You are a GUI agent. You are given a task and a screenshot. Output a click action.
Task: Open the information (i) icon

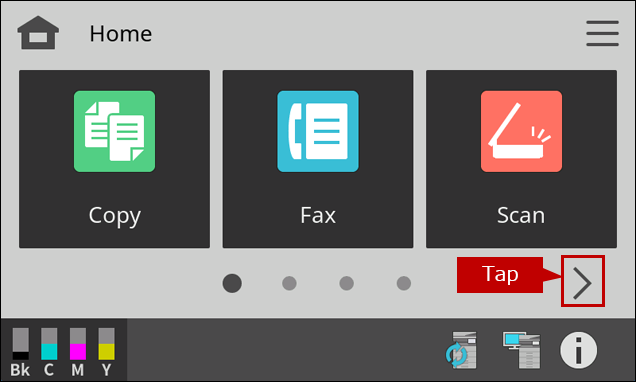pos(578,350)
